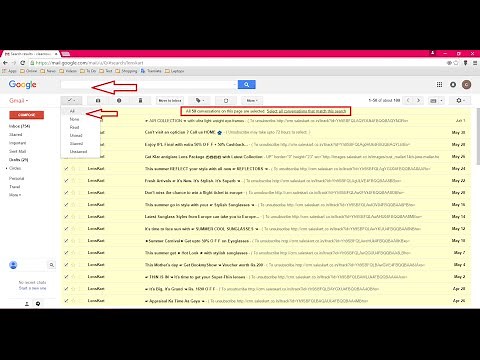Uncheck the 'Fresh Arrivals' email checkbox
This screenshot has width=480, height=360.
coord(66,181)
